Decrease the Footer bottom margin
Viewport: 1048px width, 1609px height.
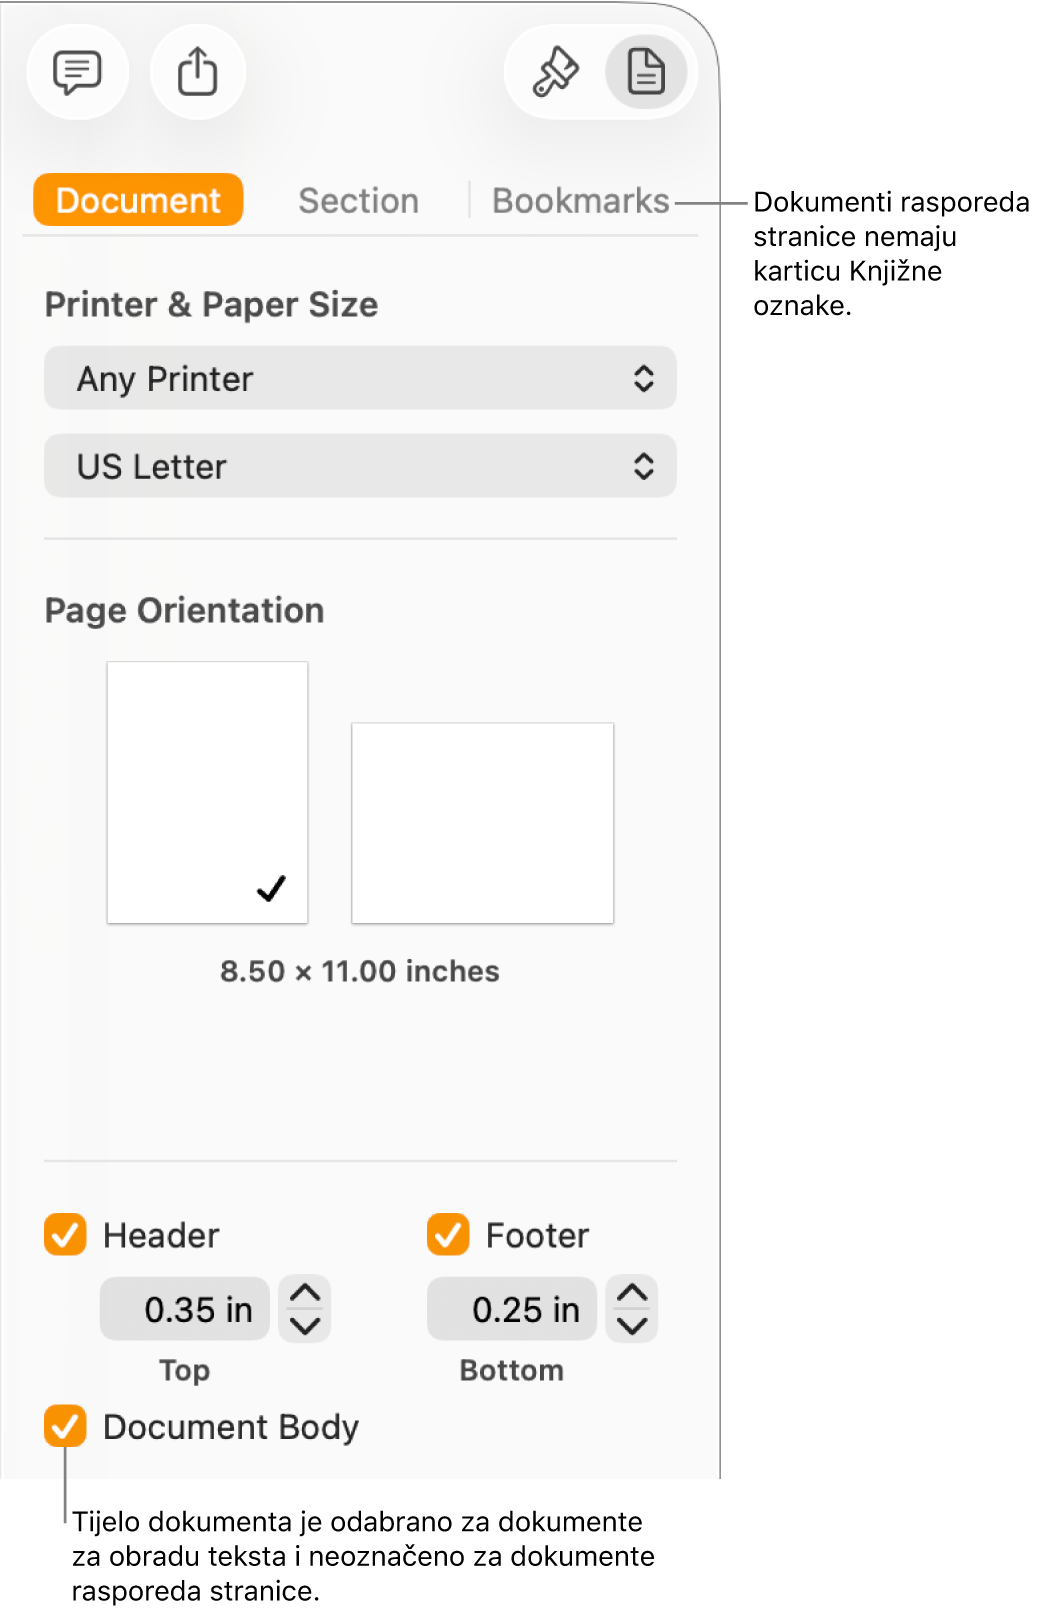point(632,1326)
